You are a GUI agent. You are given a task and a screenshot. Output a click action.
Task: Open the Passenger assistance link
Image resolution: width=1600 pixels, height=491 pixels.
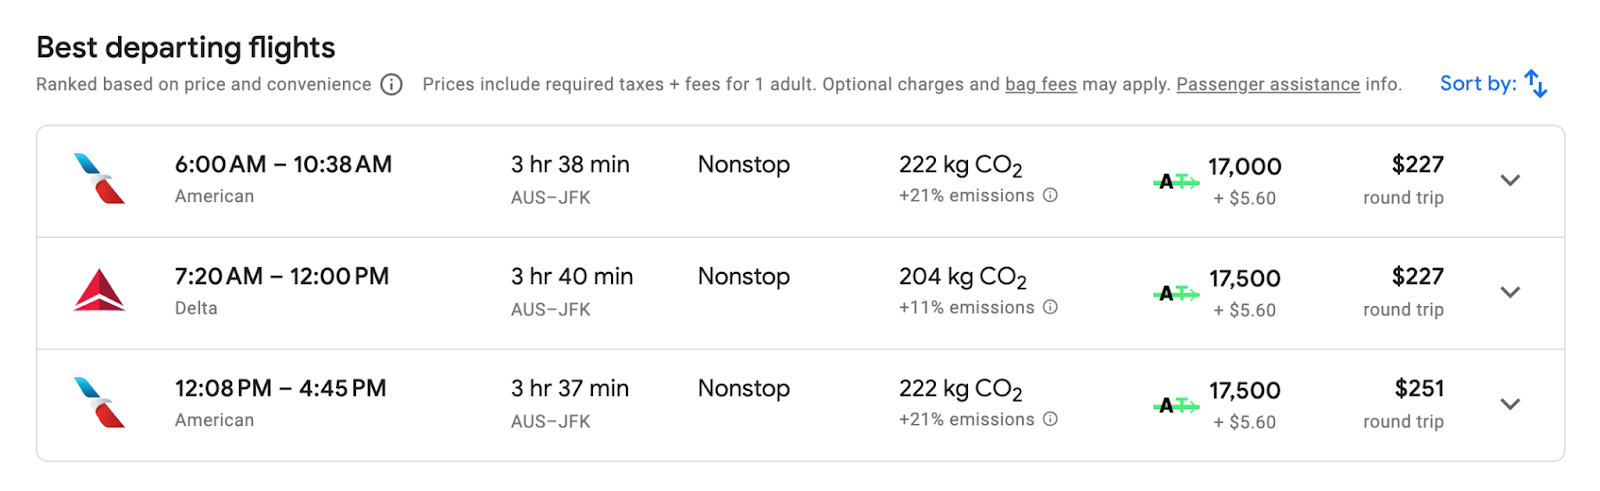(1268, 85)
